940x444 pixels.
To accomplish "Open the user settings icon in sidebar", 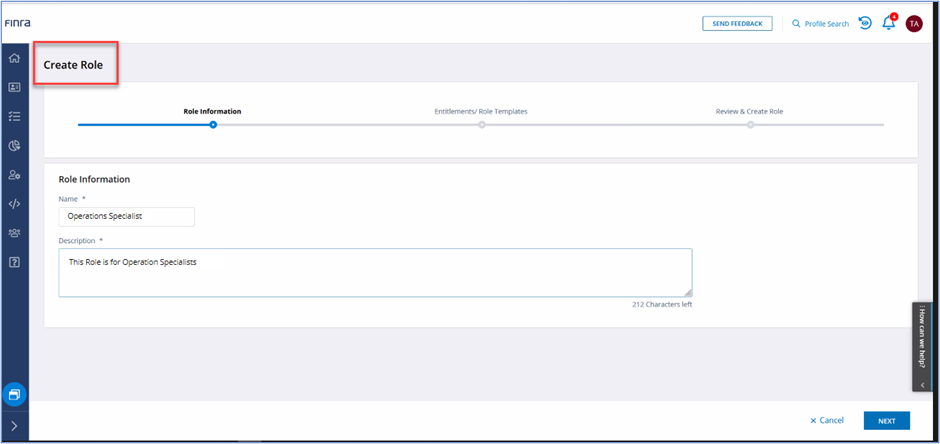I will [x=14, y=175].
